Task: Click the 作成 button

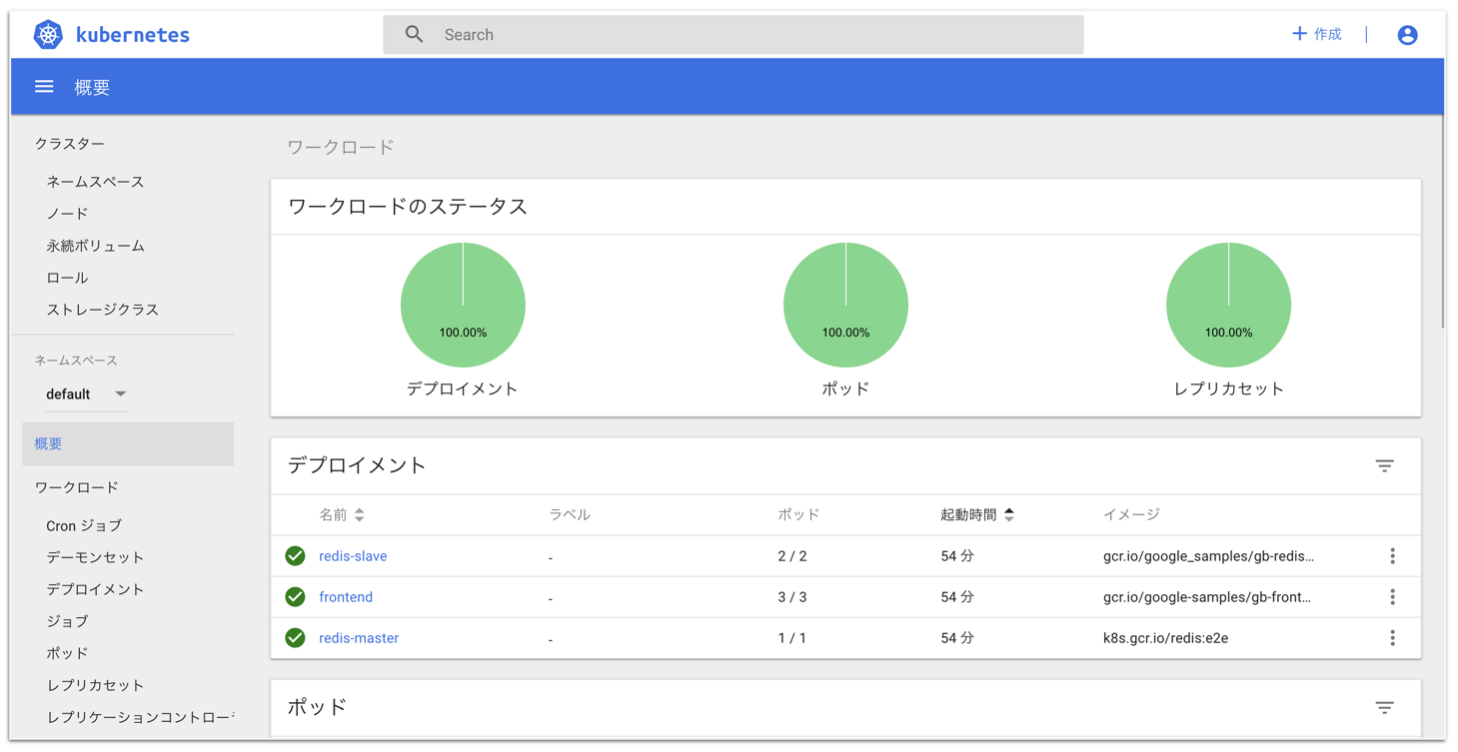Action: click(1317, 33)
